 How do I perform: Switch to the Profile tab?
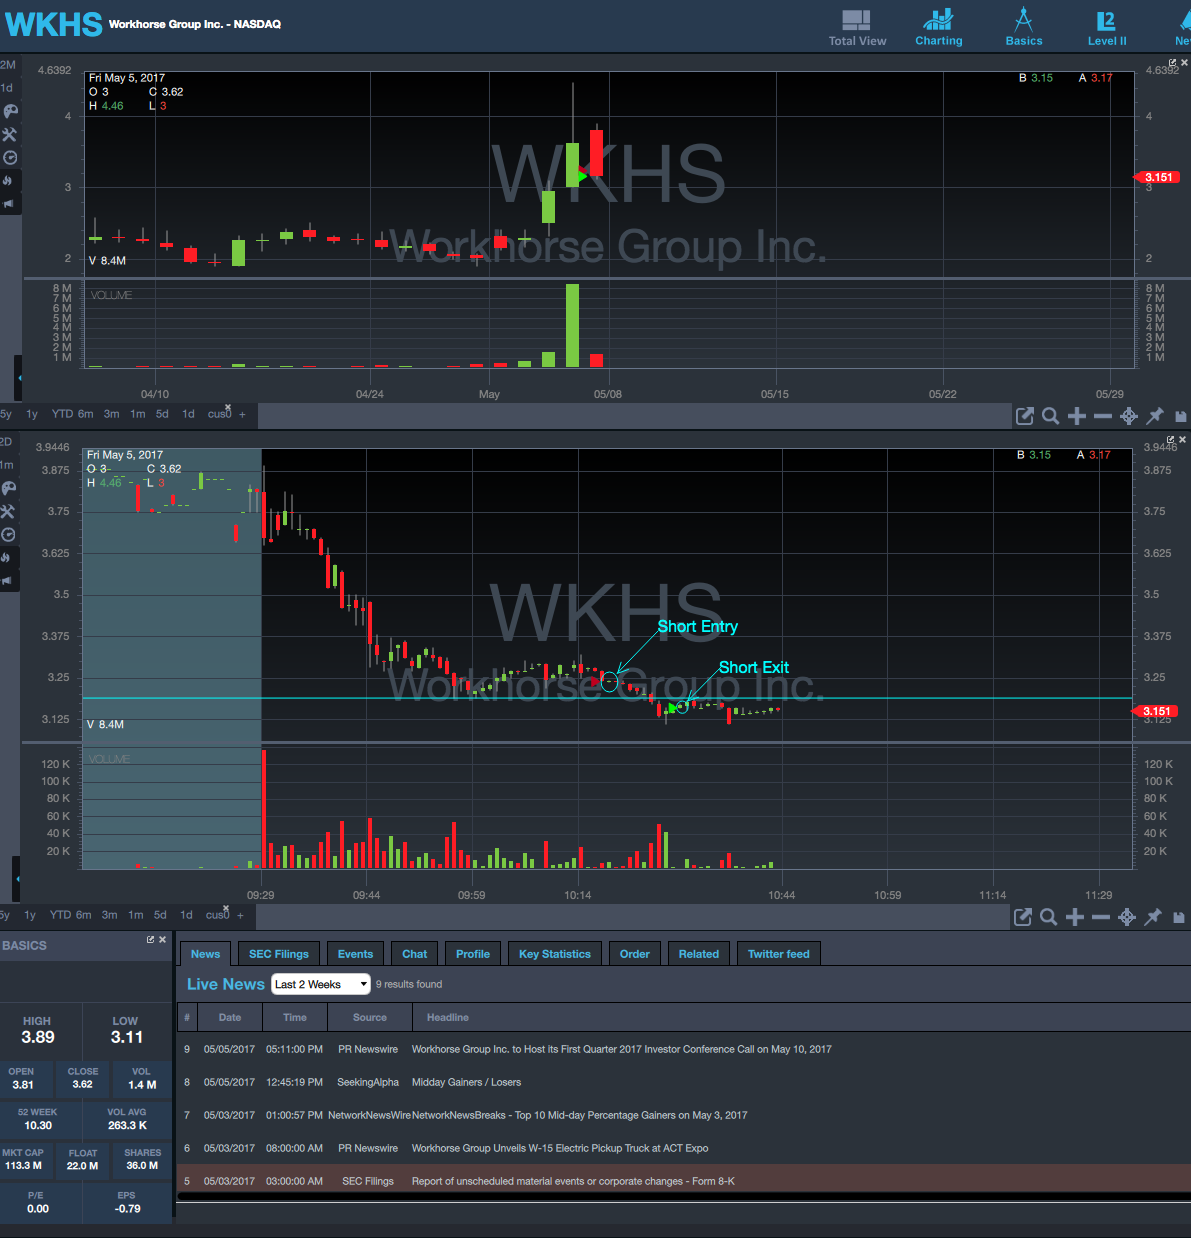pos(473,954)
